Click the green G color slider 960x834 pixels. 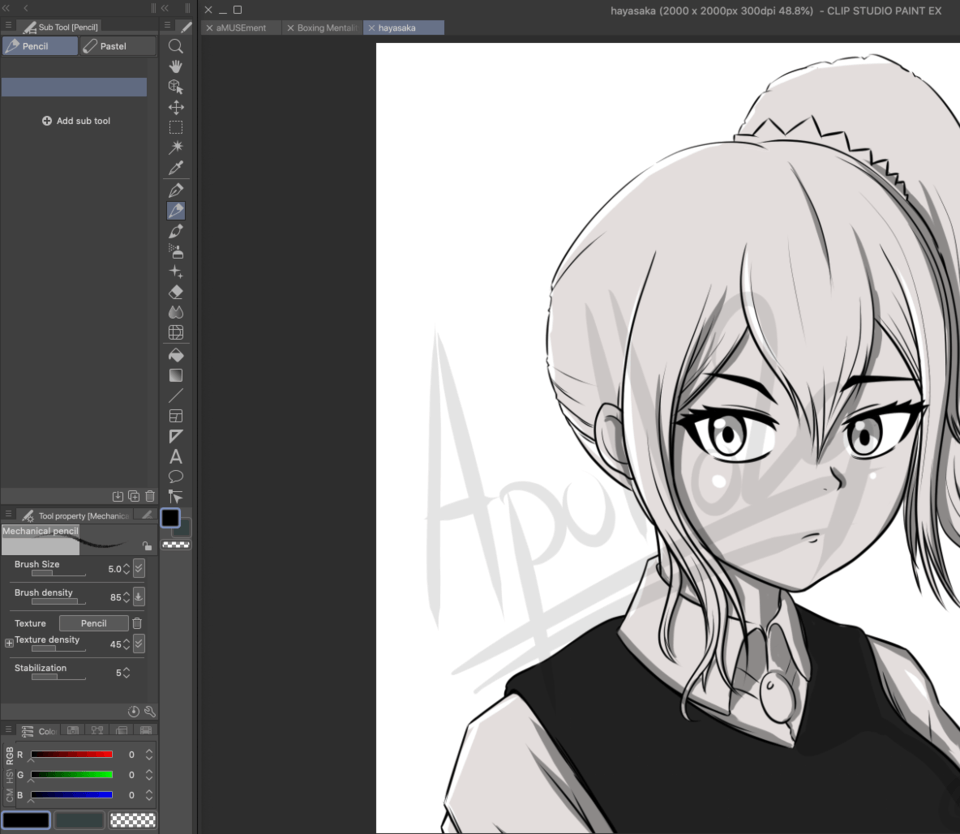(72, 775)
